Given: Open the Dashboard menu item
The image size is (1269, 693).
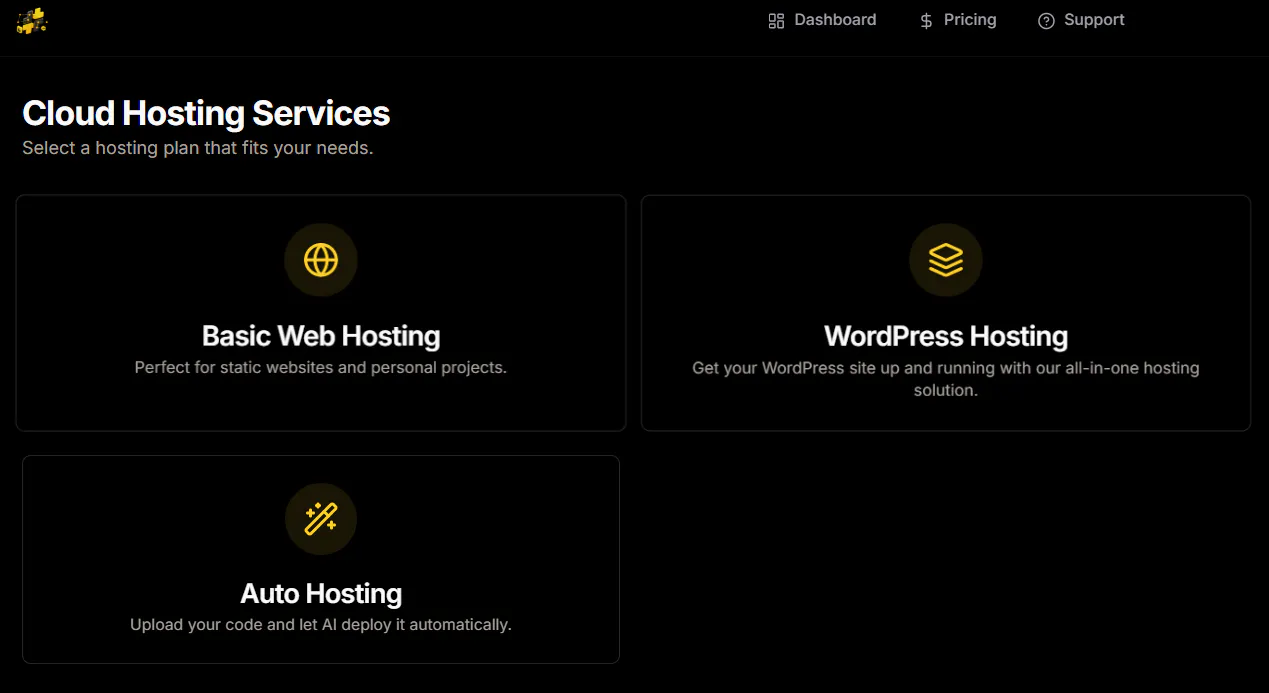Looking at the screenshot, I should pyautogui.click(x=822, y=20).
